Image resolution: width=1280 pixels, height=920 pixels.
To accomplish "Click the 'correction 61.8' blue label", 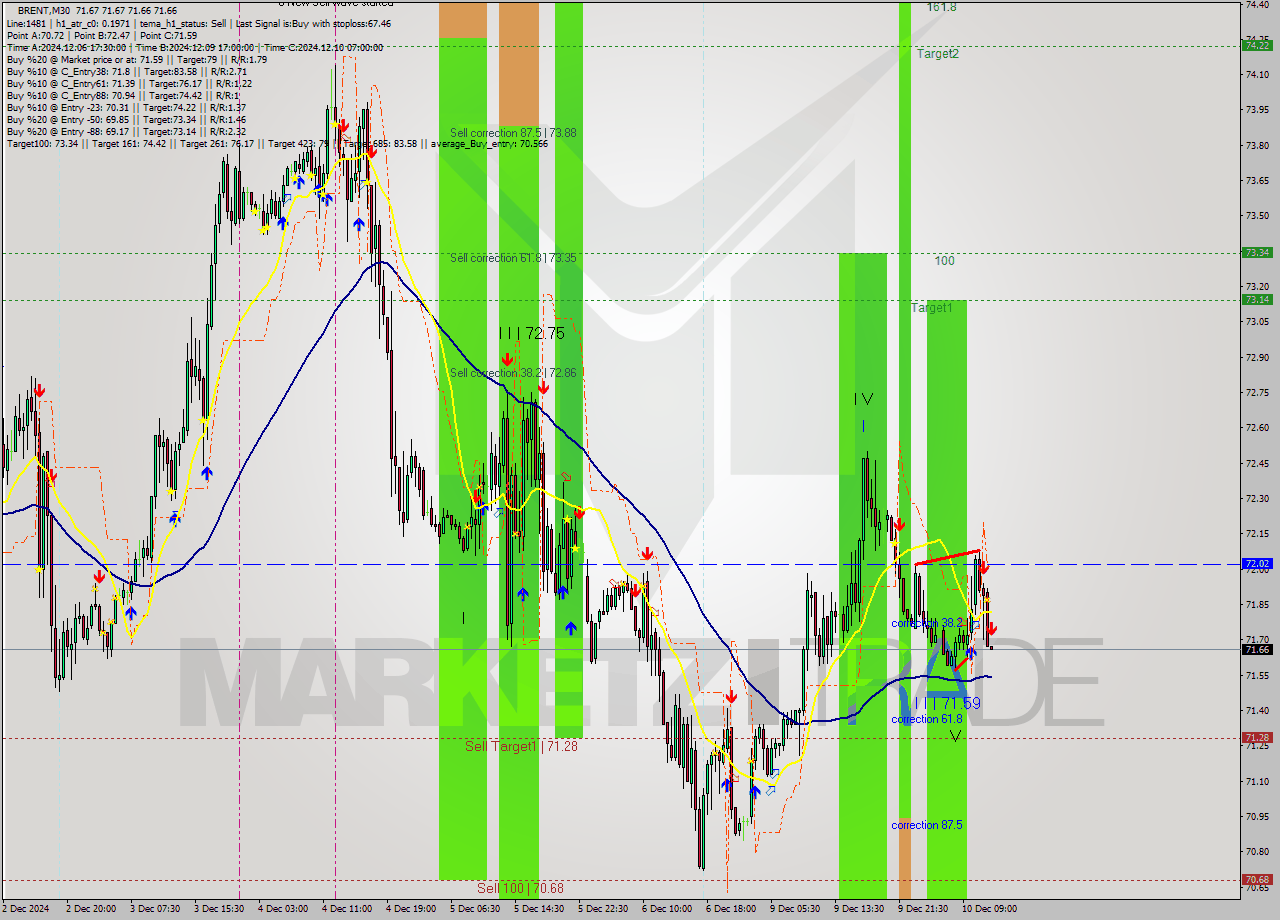I will [927, 719].
